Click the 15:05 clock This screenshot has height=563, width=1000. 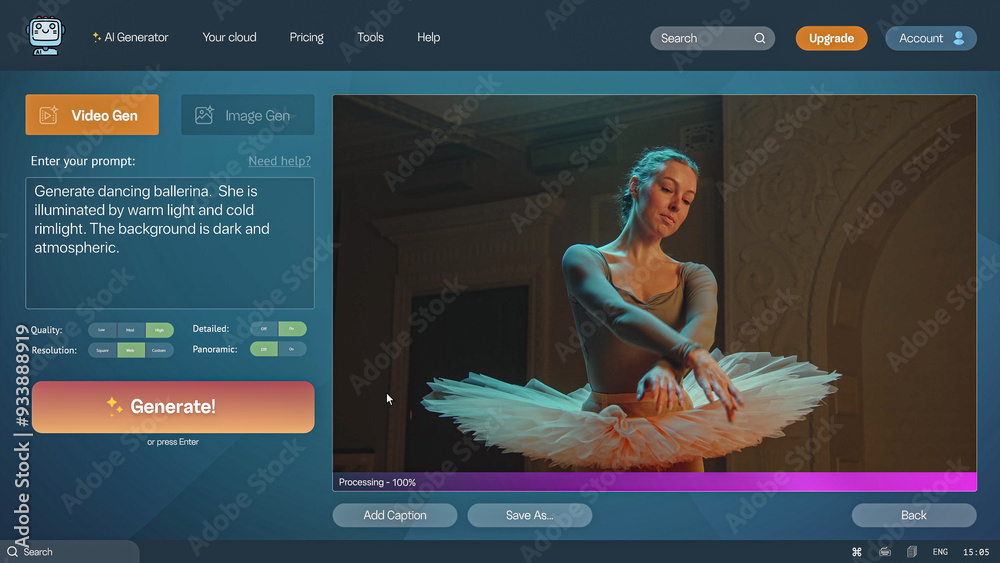(976, 552)
